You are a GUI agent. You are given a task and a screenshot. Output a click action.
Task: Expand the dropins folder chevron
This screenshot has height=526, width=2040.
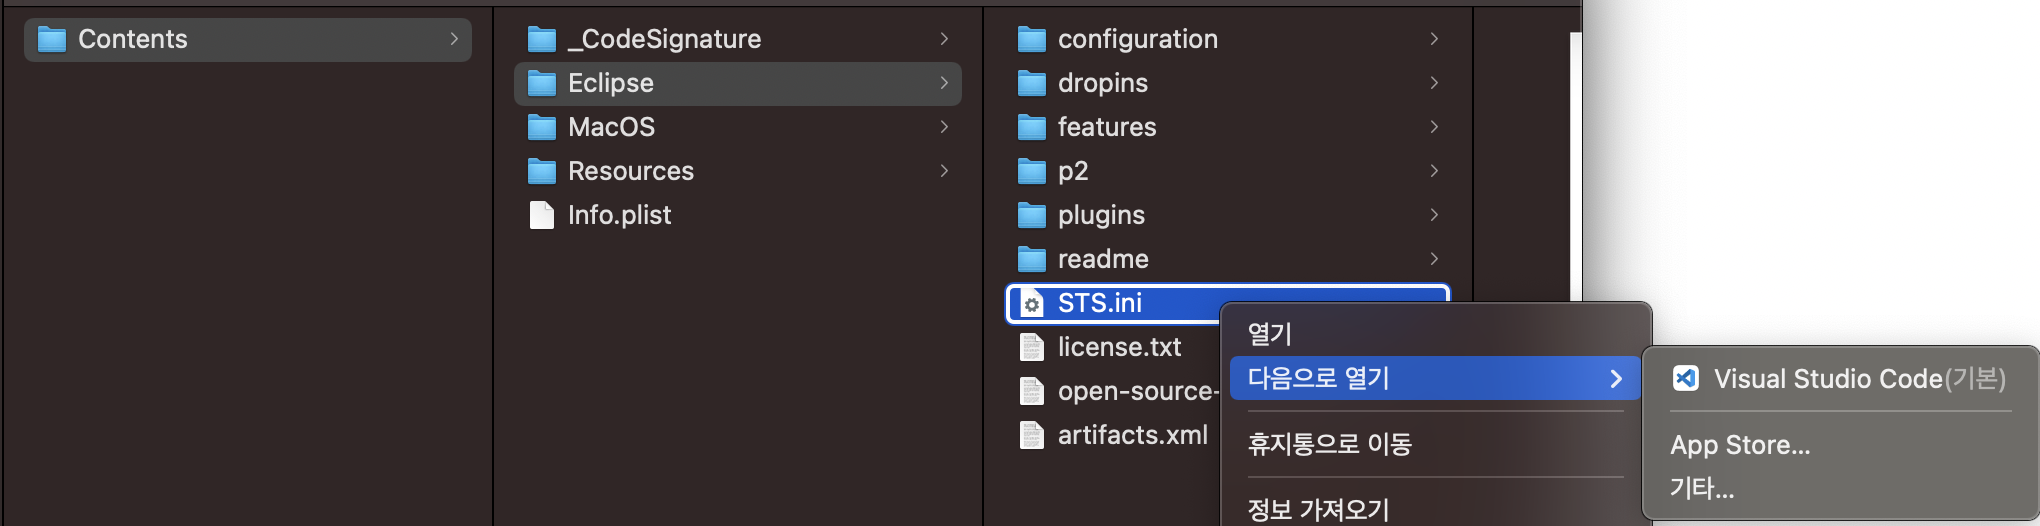[1434, 83]
